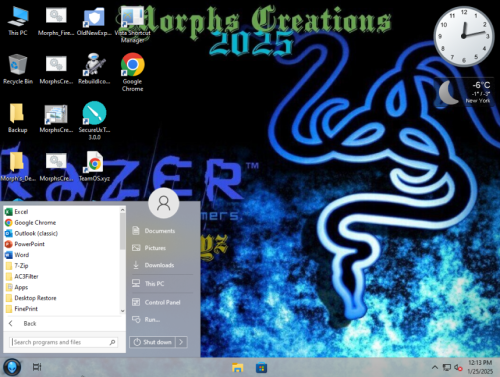
Task: Launch SecureUxTheme 3.0.0 shortcut
Action: point(94,120)
